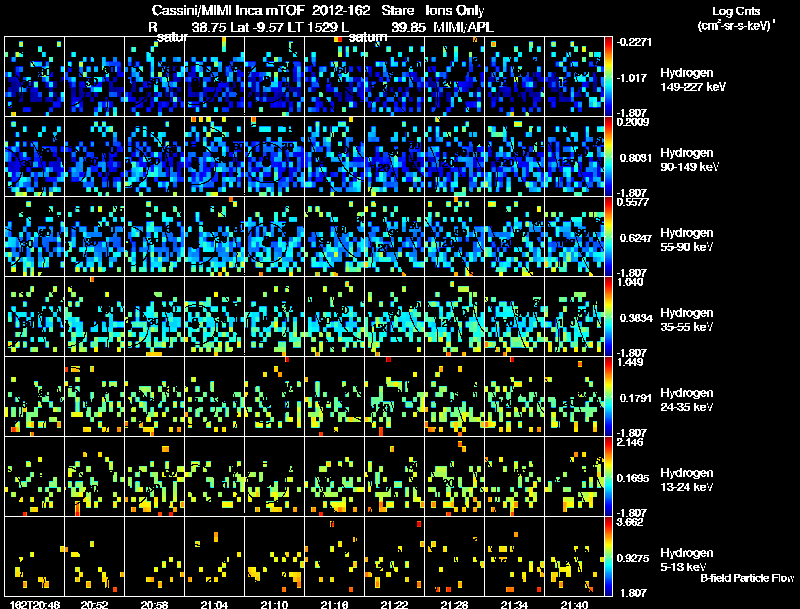Open the 149-227 keV panel at 20:46
Image resolution: width=800 pixels, height=609 pixels.
35,77
